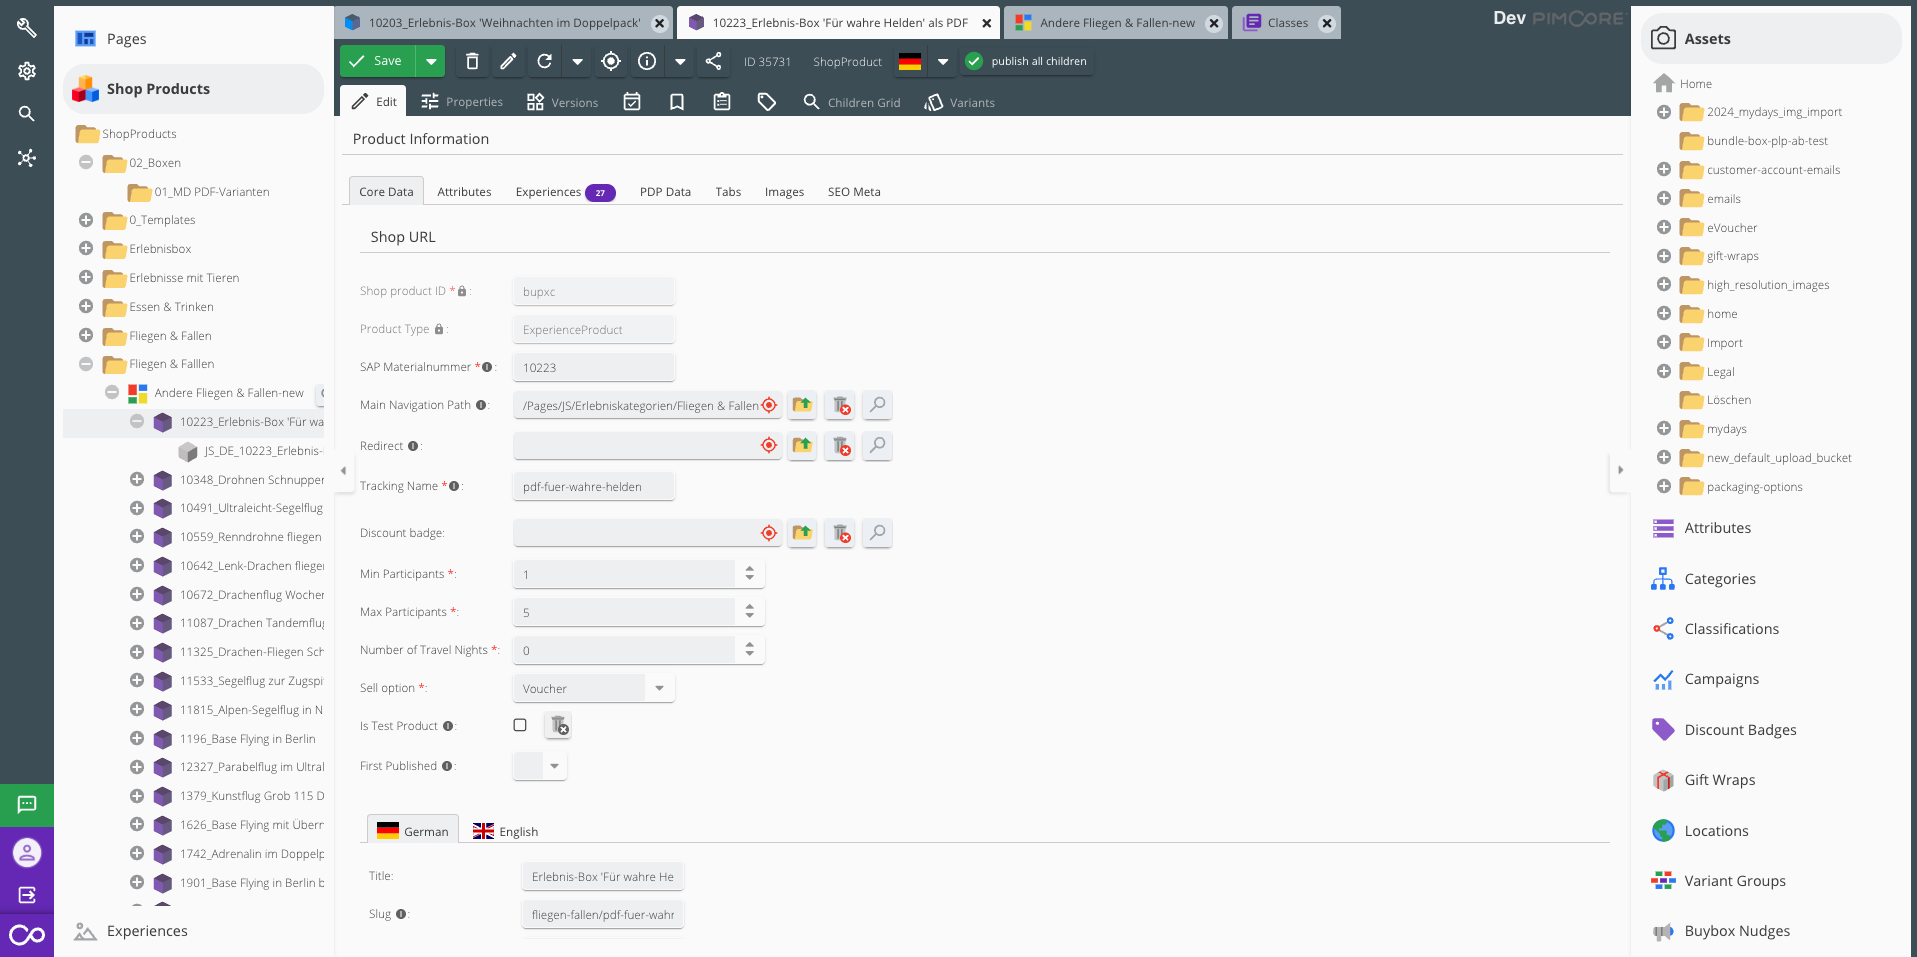Click the reload icon in toolbar
The height and width of the screenshot is (957, 1917).
[545, 62]
